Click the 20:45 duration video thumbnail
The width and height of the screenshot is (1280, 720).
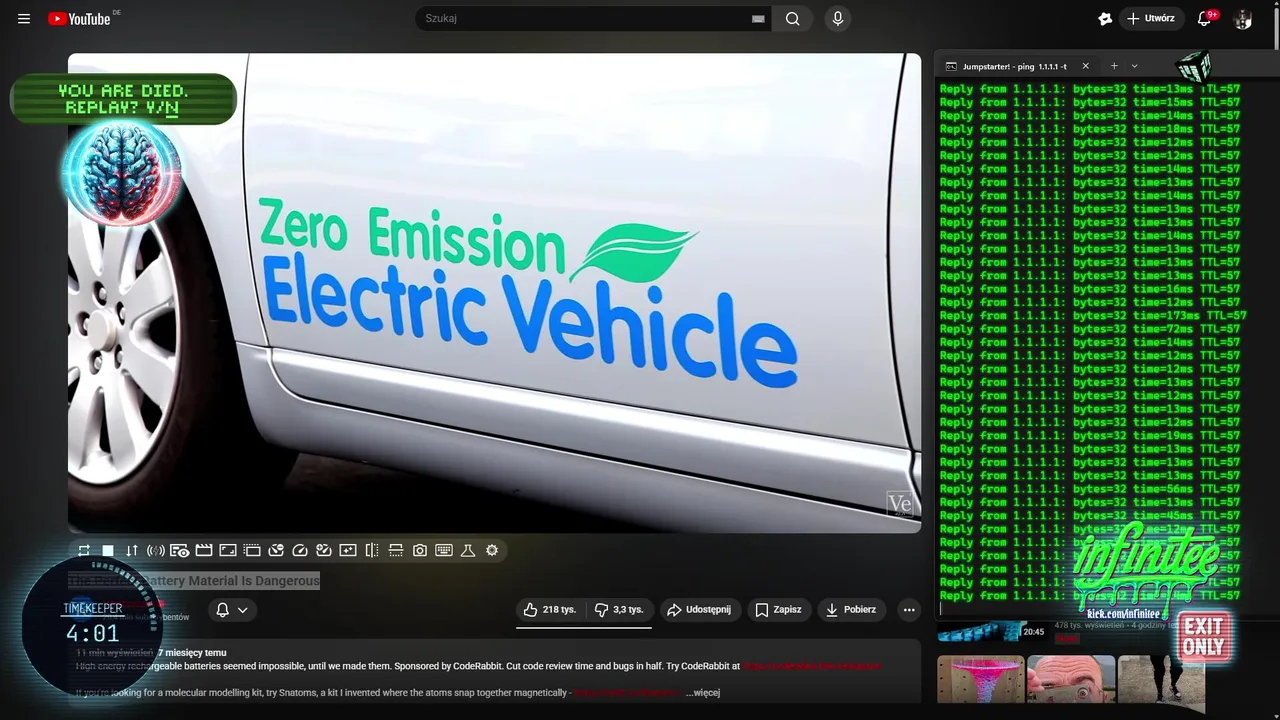[x=991, y=632]
